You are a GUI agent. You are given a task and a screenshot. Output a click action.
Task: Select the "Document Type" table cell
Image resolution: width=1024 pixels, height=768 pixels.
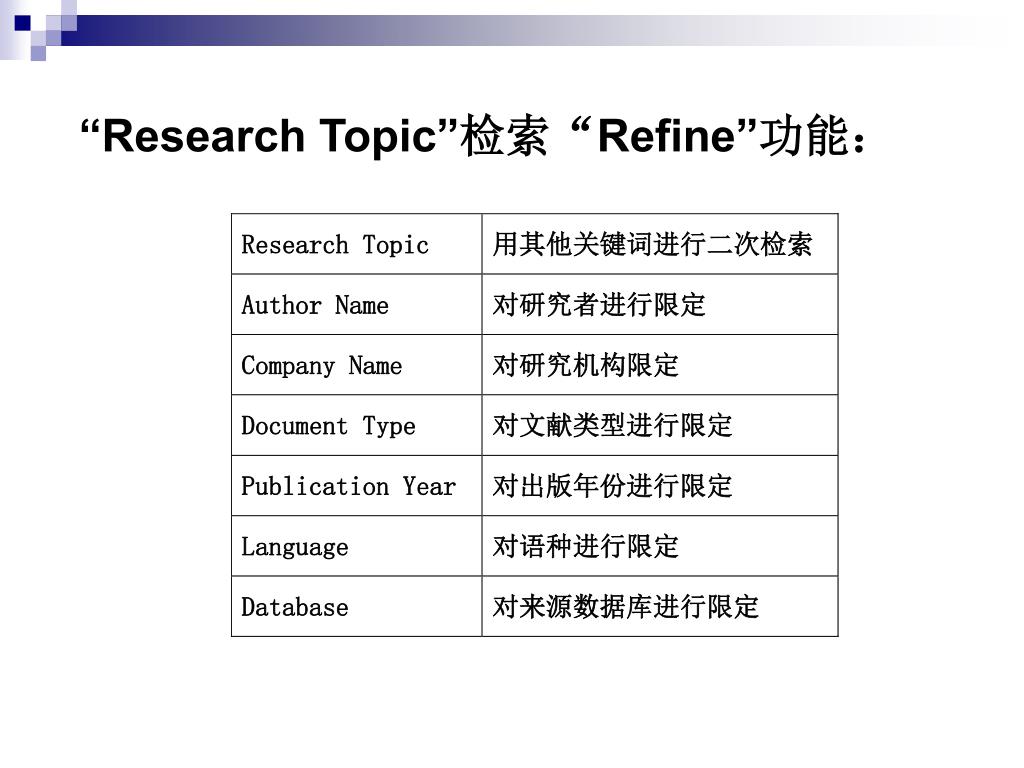(357, 425)
